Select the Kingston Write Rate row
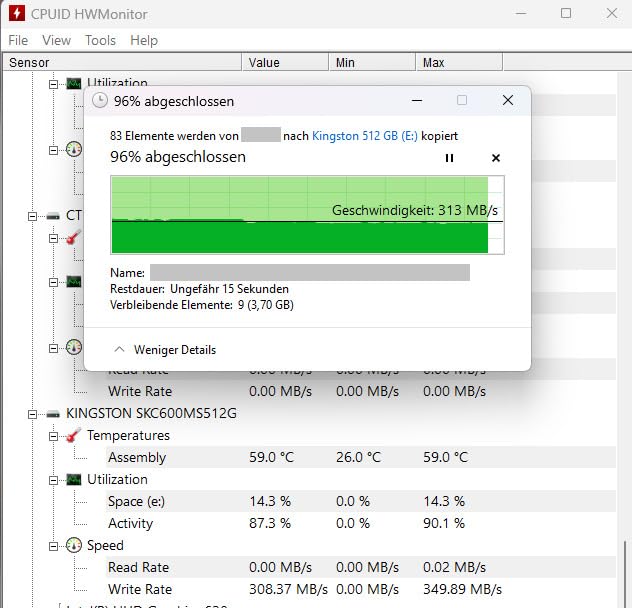The image size is (632, 608). tap(361, 589)
